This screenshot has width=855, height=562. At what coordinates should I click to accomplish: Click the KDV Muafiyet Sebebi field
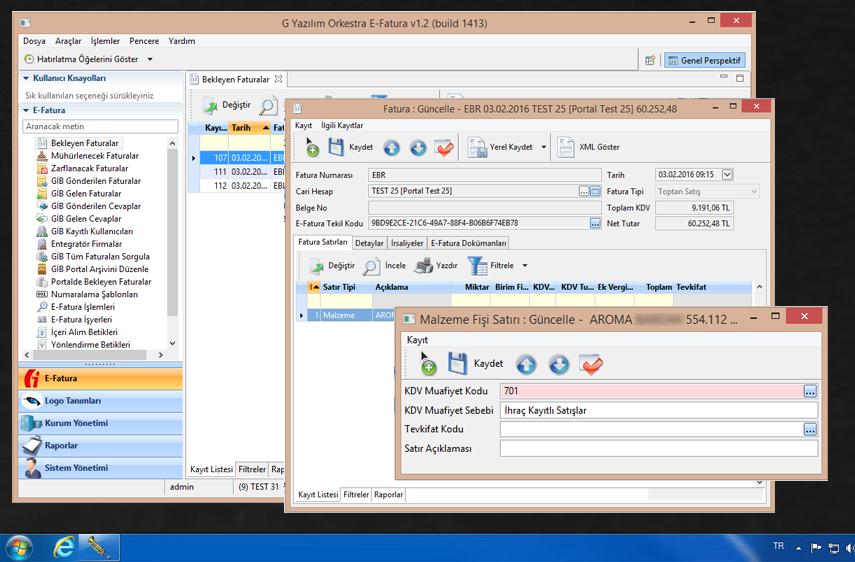pos(659,410)
